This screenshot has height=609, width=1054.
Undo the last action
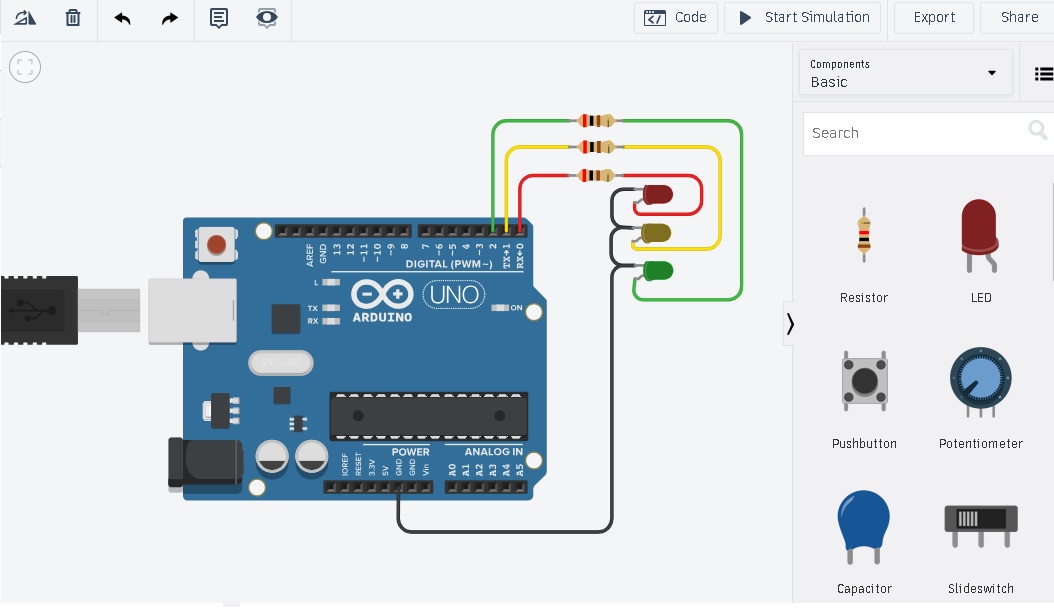pyautogui.click(x=122, y=17)
